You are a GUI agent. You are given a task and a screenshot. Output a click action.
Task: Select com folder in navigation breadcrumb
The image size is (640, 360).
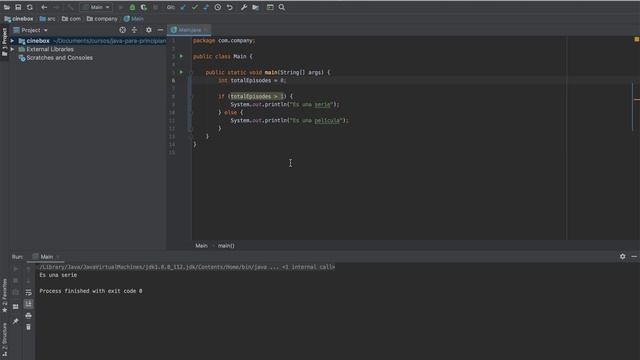(x=71, y=19)
